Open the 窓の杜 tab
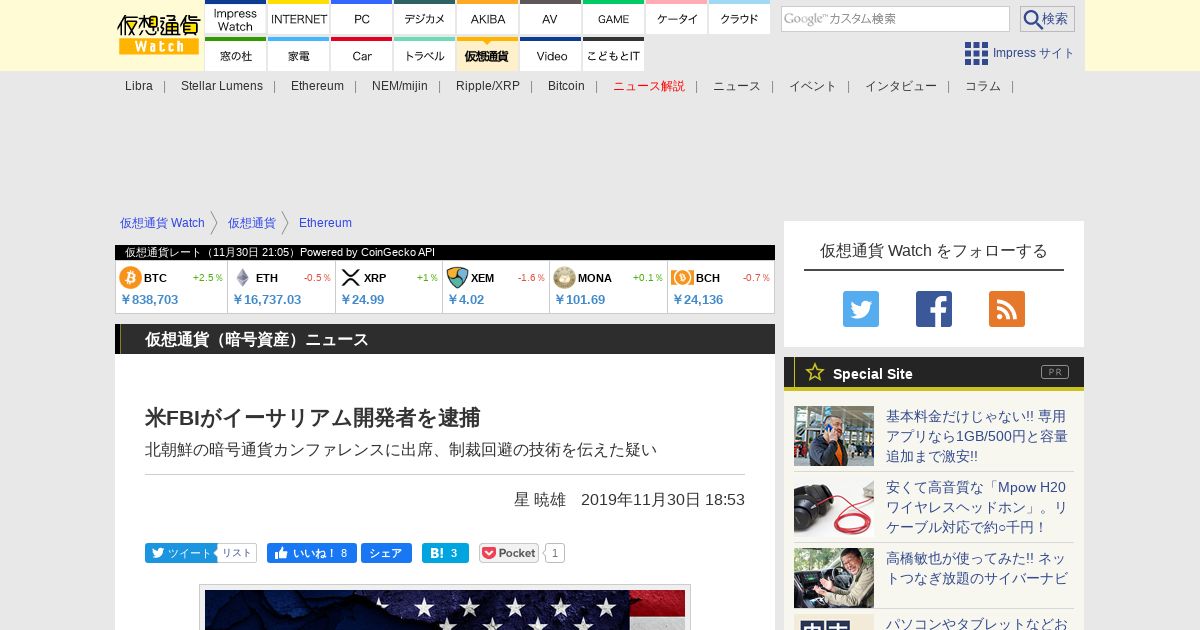 click(235, 55)
